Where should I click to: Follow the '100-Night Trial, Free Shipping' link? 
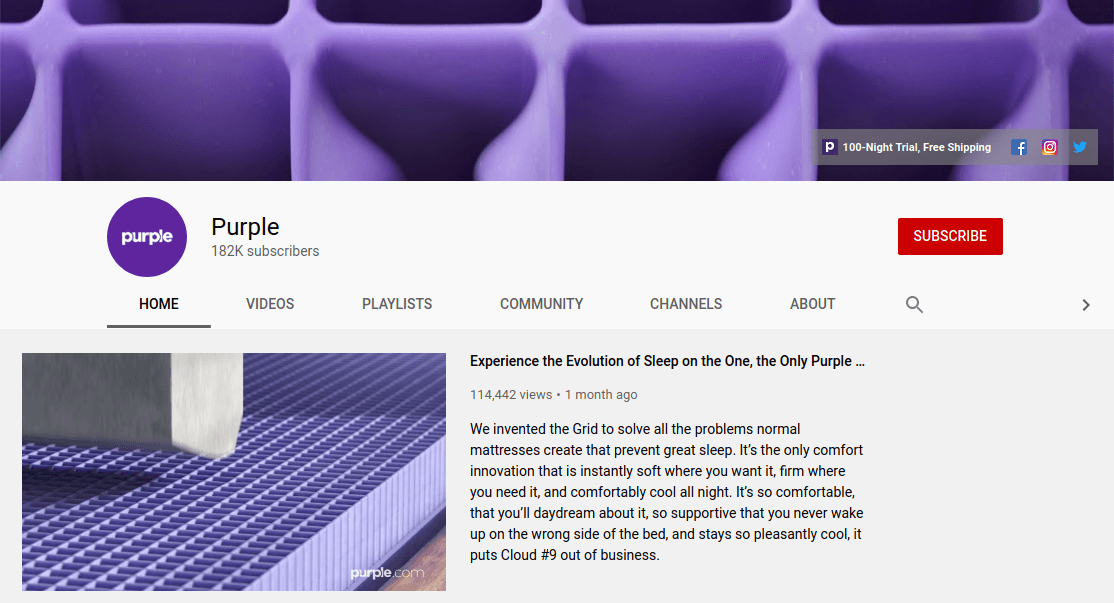(916, 147)
